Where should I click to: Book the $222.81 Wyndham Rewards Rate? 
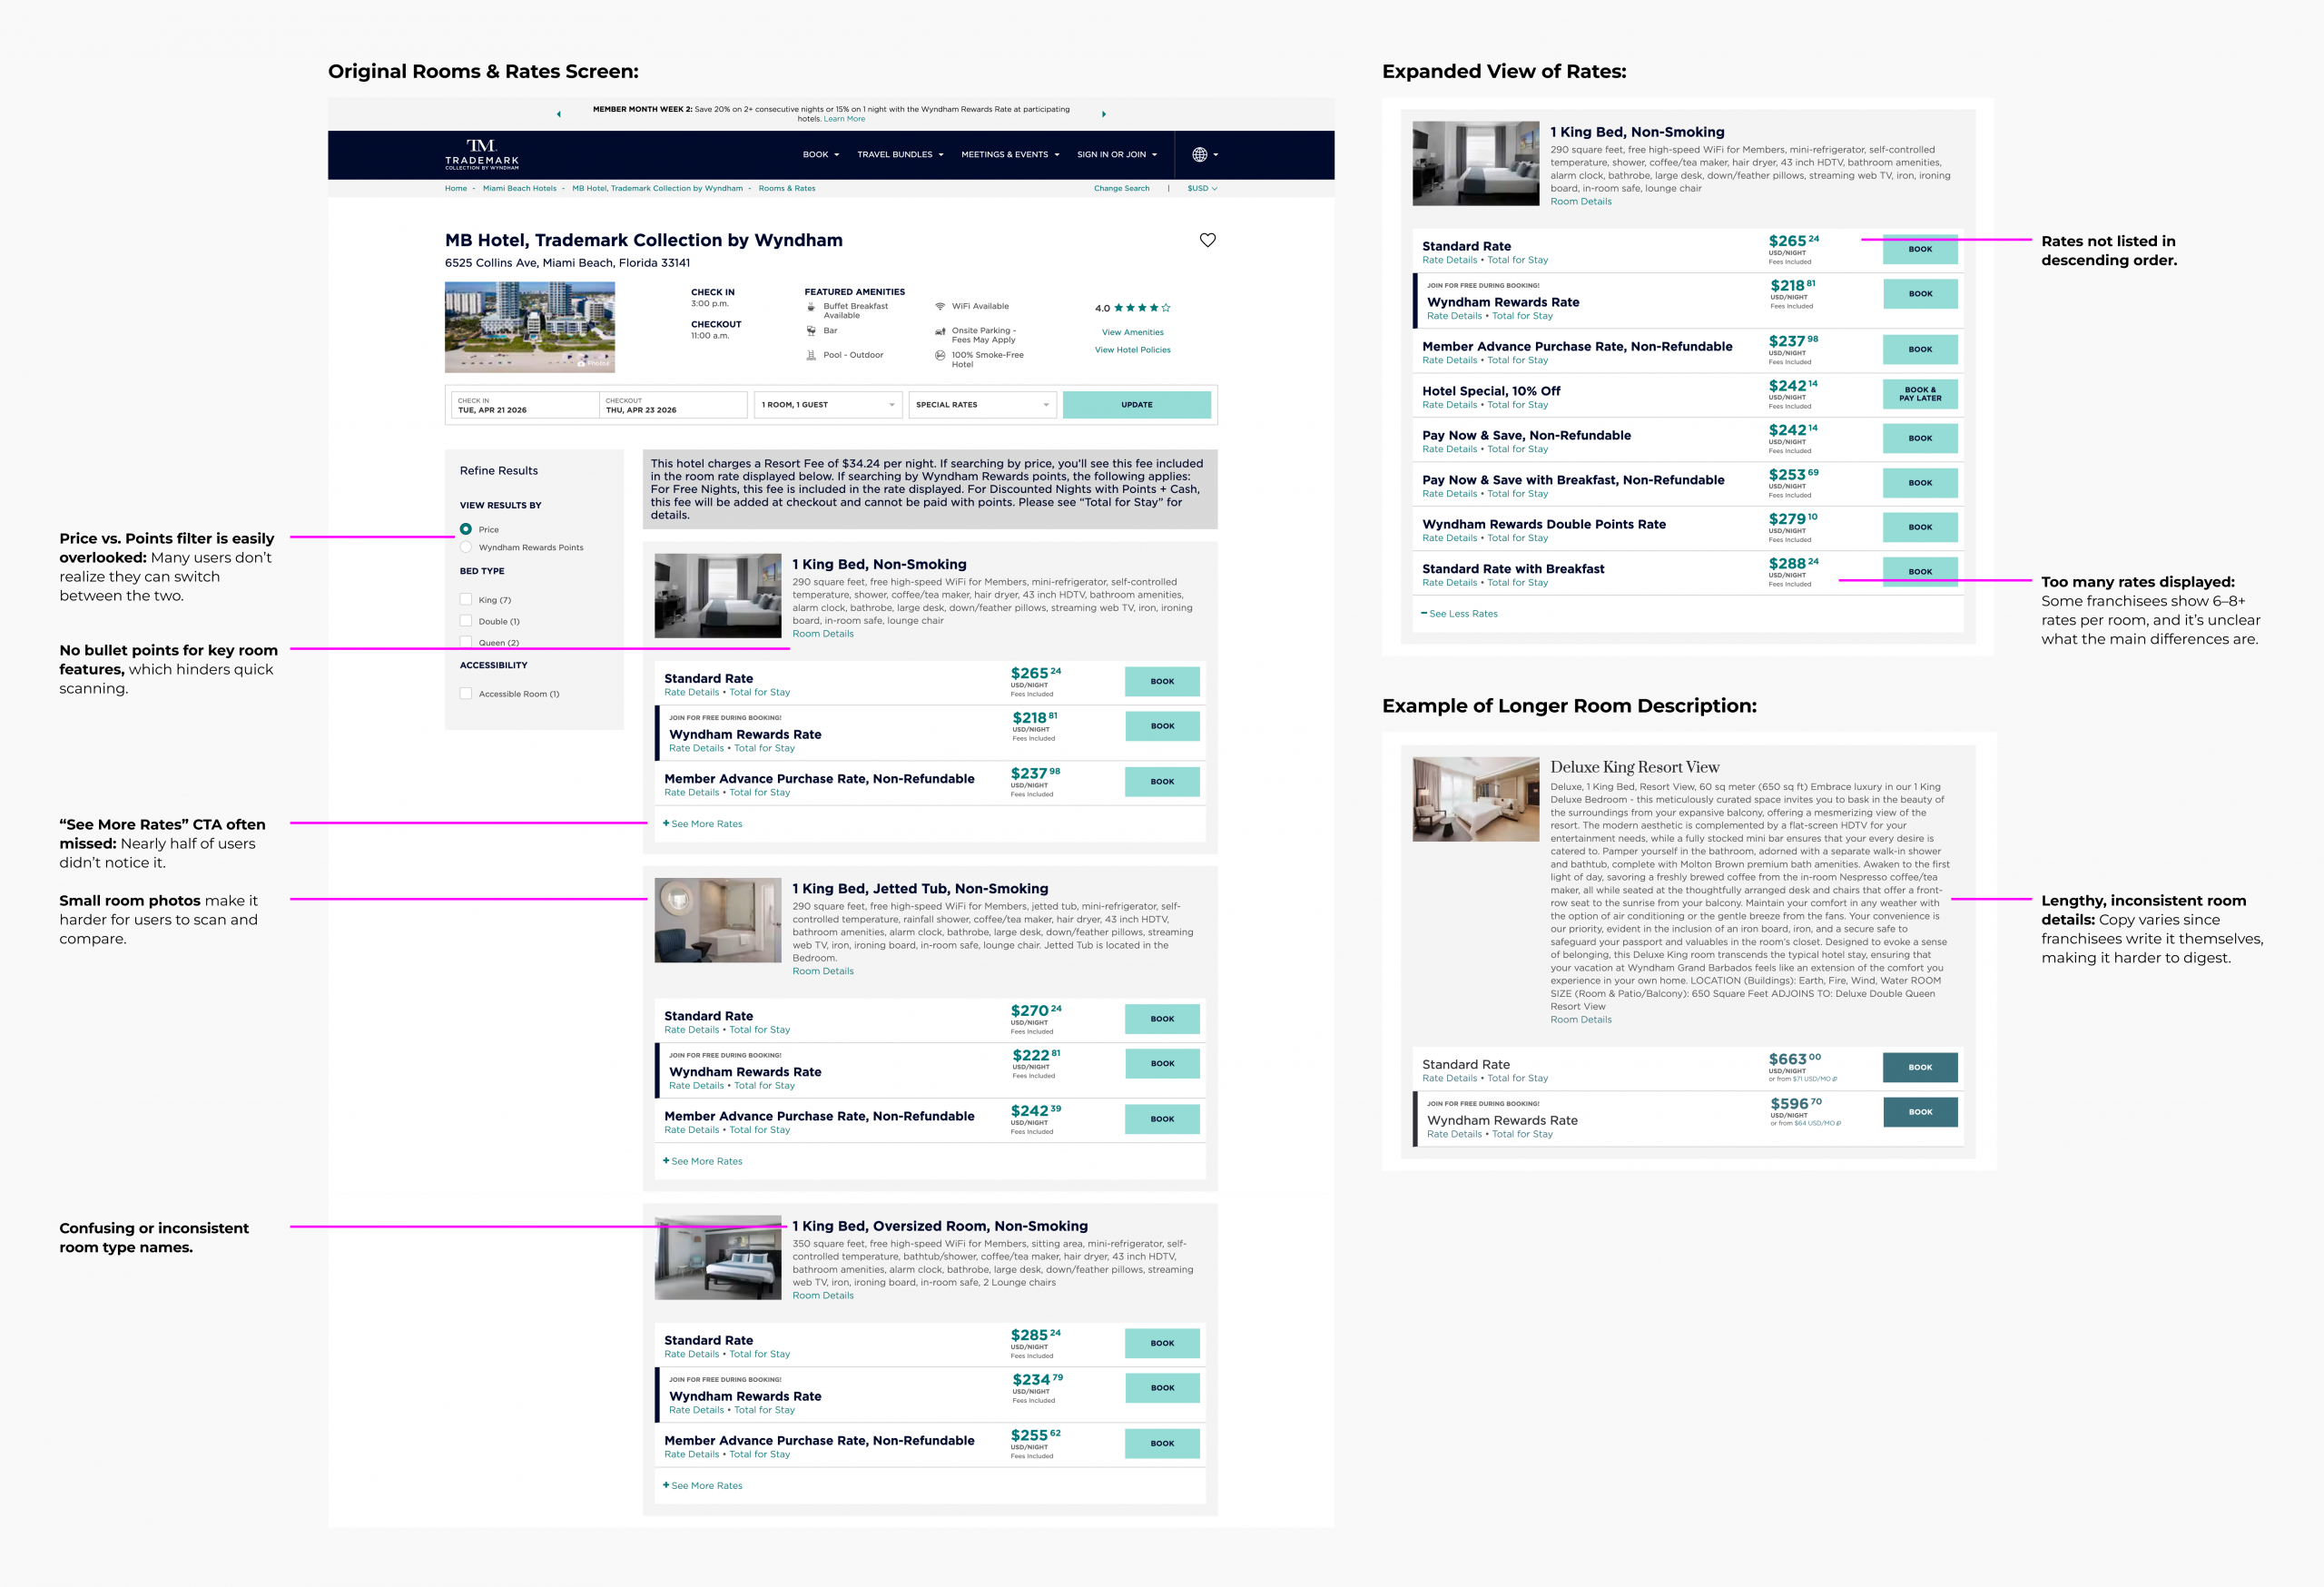[x=1162, y=1064]
